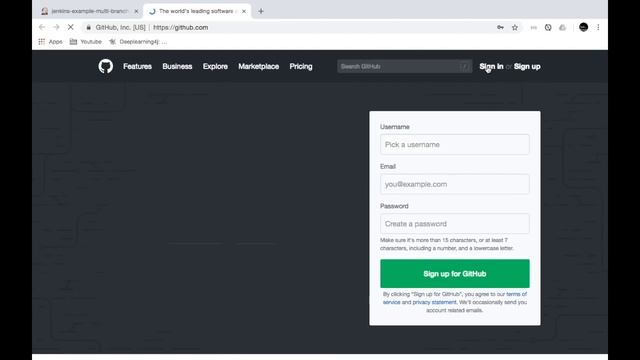This screenshot has width=640, height=360.
Task: Open the saved passwords key icon
Action: (500, 27)
